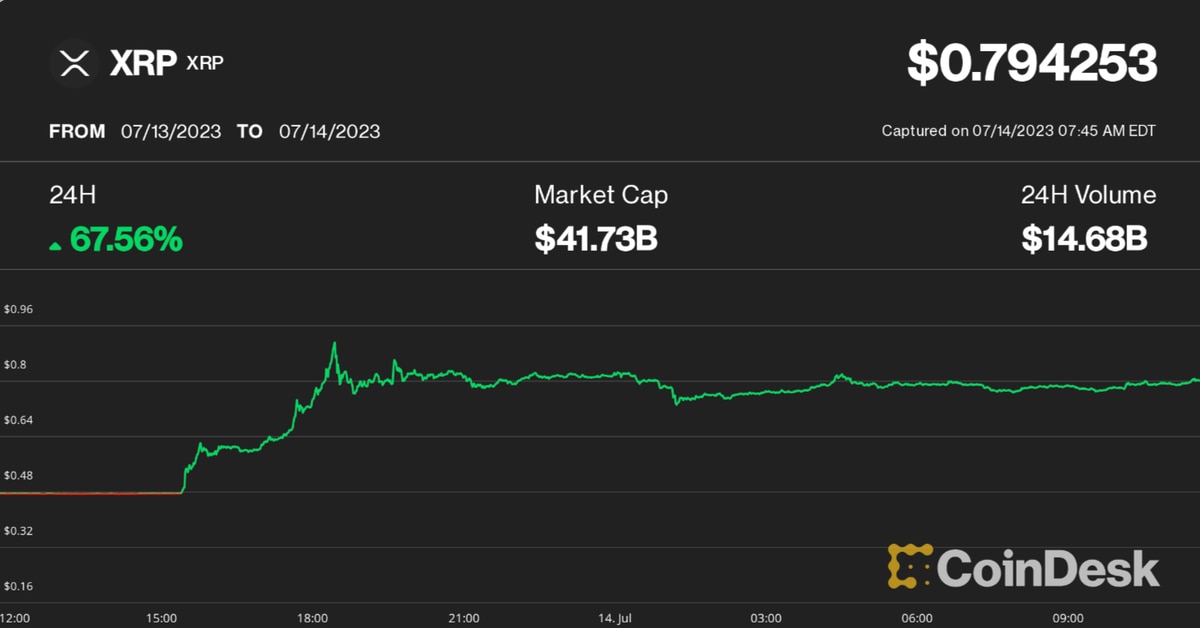Screen dimensions: 1200x628
Task: Click the green up-arrow triangle indicator
Action: (x=55, y=243)
